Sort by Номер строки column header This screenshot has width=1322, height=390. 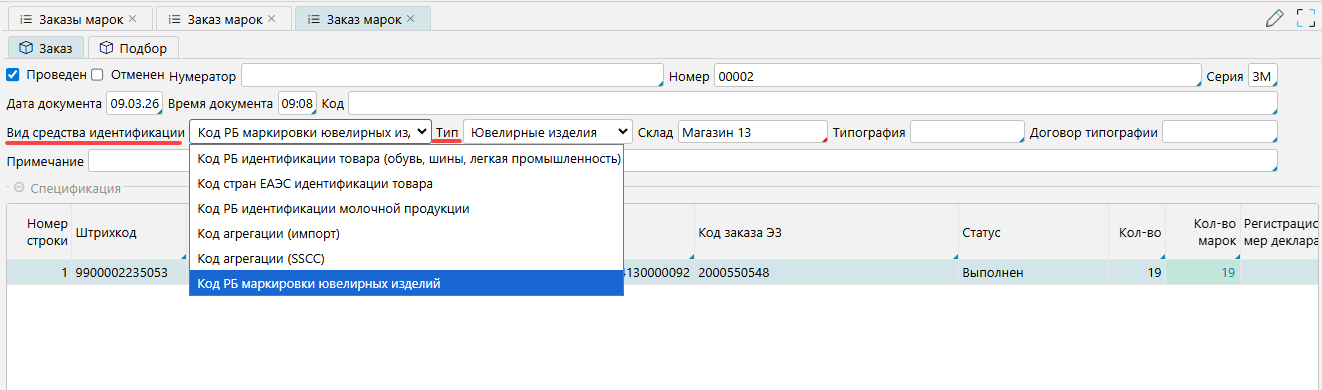pos(39,232)
